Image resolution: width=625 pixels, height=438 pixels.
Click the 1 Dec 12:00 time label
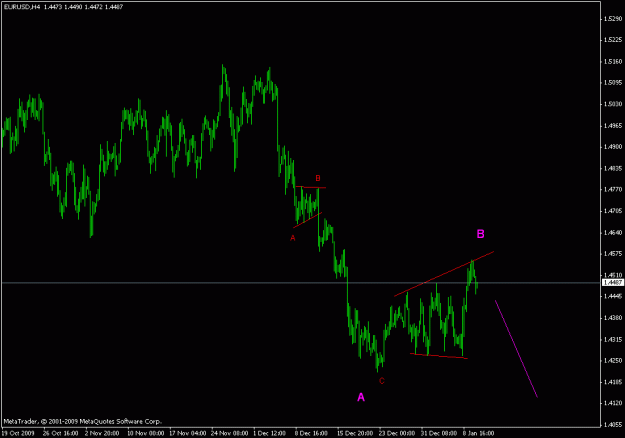coord(269,433)
